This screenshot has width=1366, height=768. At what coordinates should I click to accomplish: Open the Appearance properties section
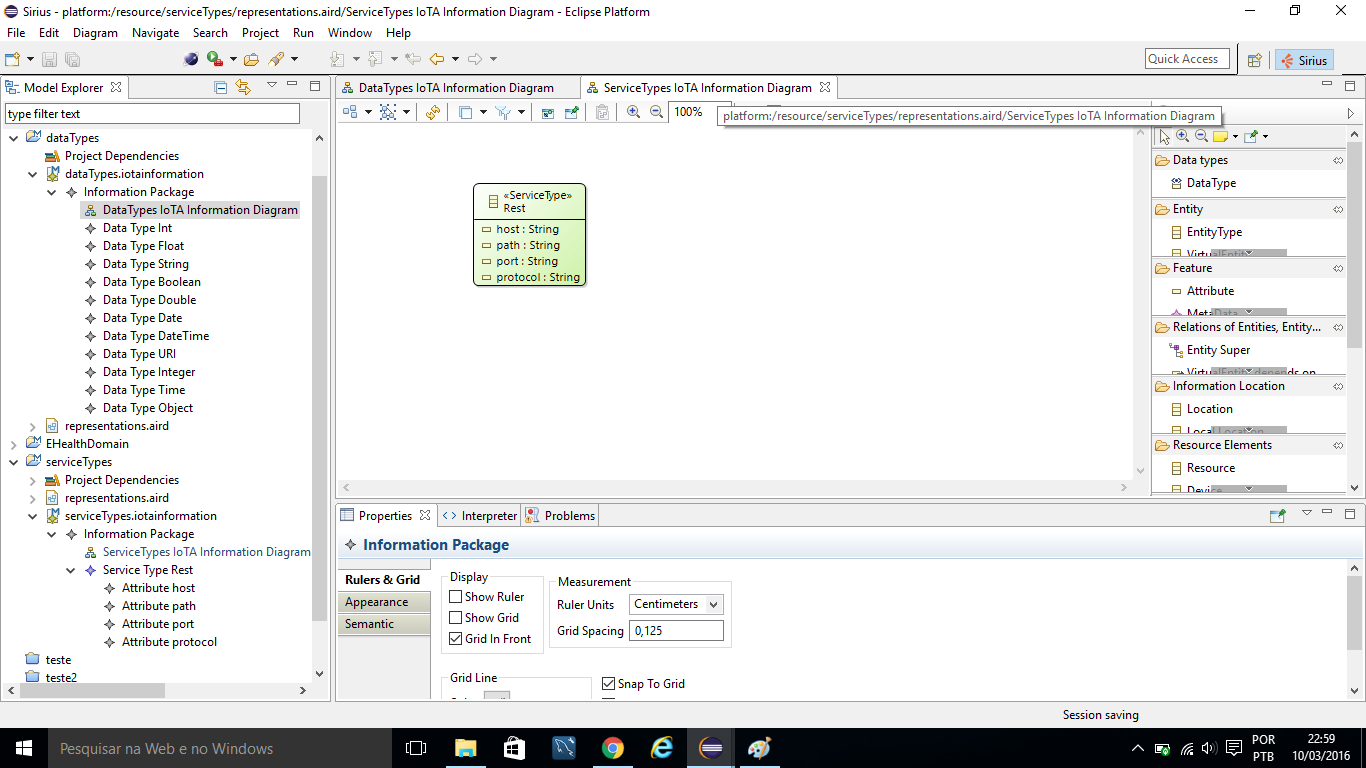point(376,602)
